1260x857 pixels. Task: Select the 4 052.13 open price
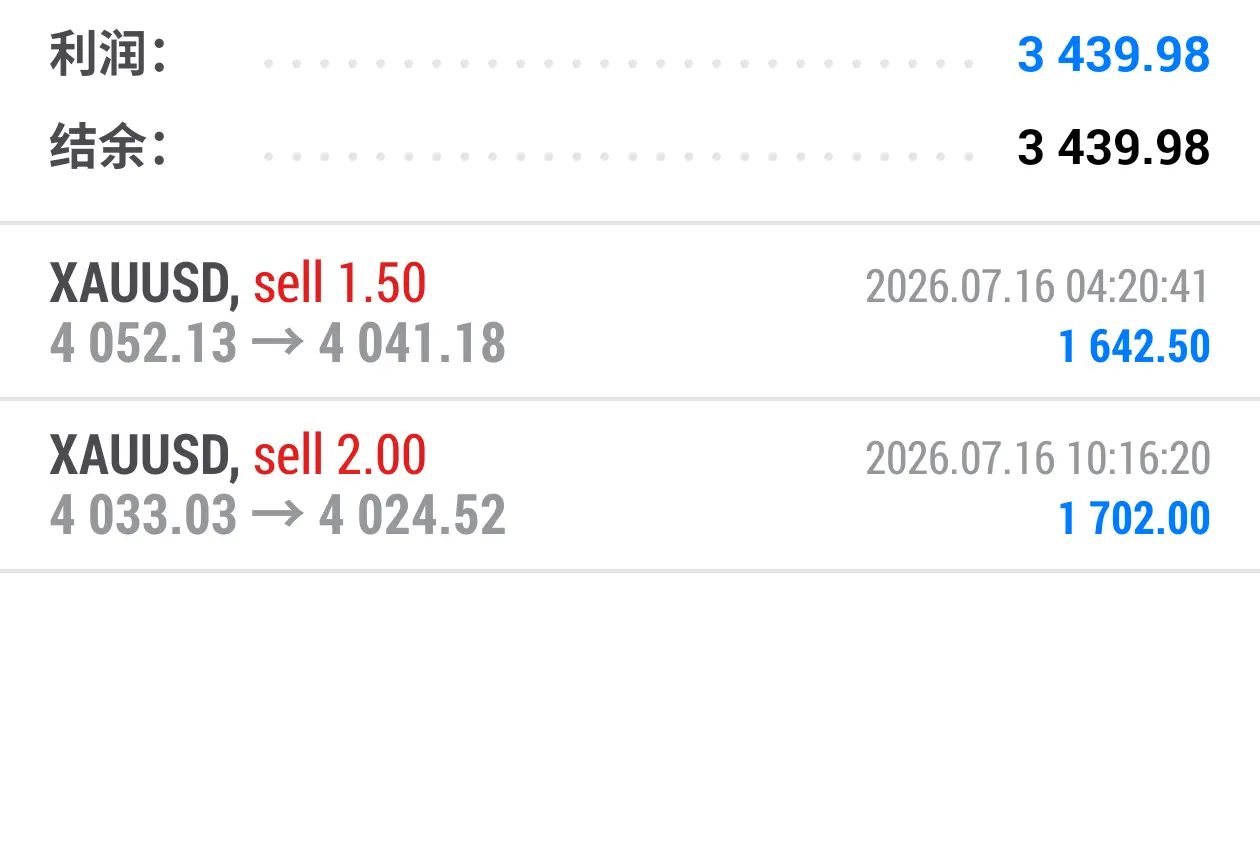(x=143, y=344)
